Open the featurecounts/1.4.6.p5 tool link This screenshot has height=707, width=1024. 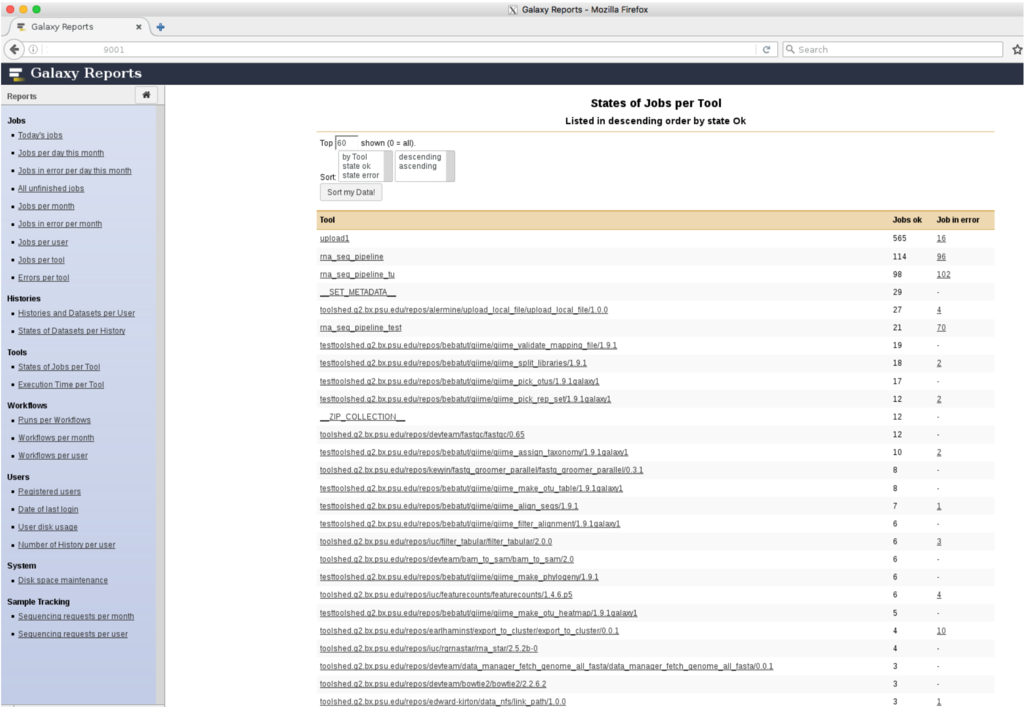click(x=446, y=595)
